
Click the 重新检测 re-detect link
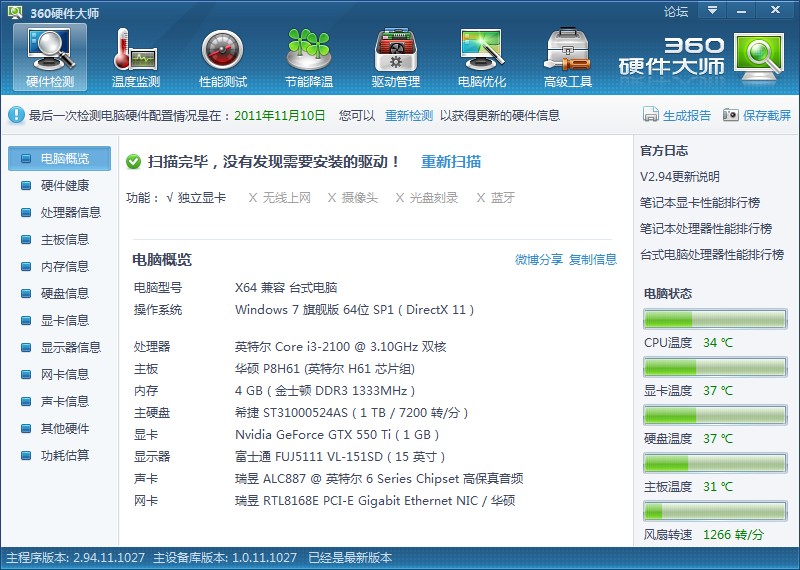click(x=409, y=115)
